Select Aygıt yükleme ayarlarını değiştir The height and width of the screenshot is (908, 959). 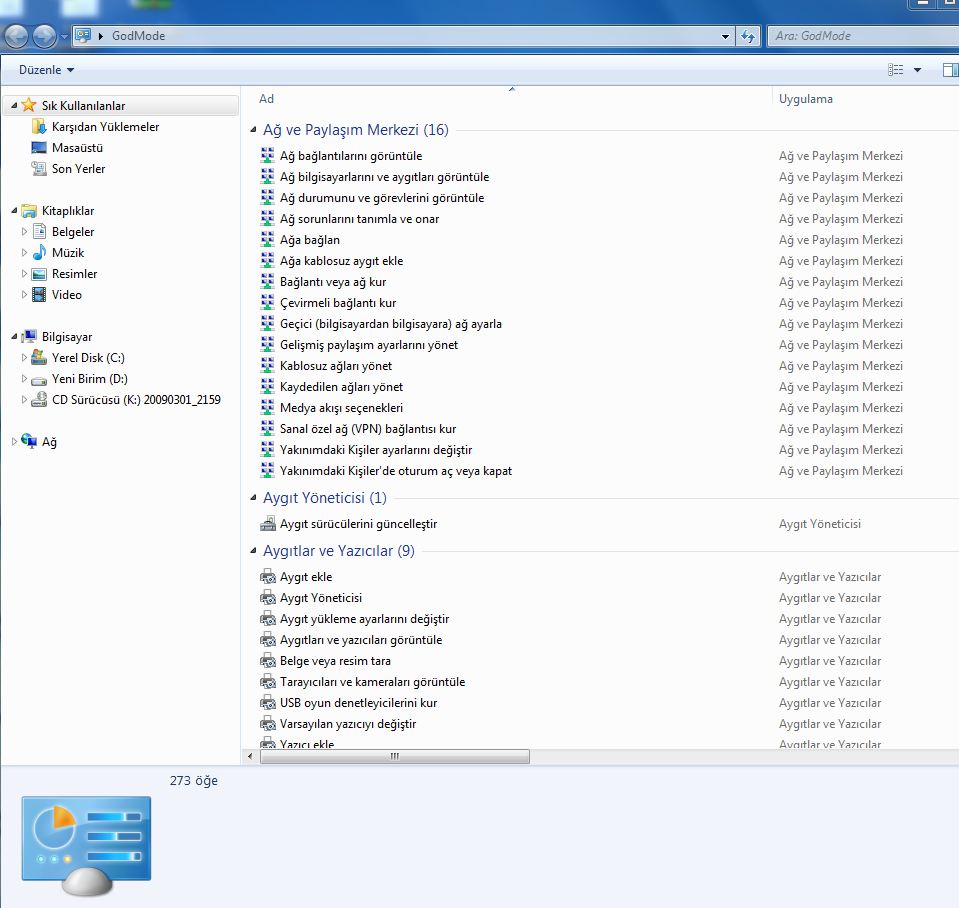pos(365,619)
